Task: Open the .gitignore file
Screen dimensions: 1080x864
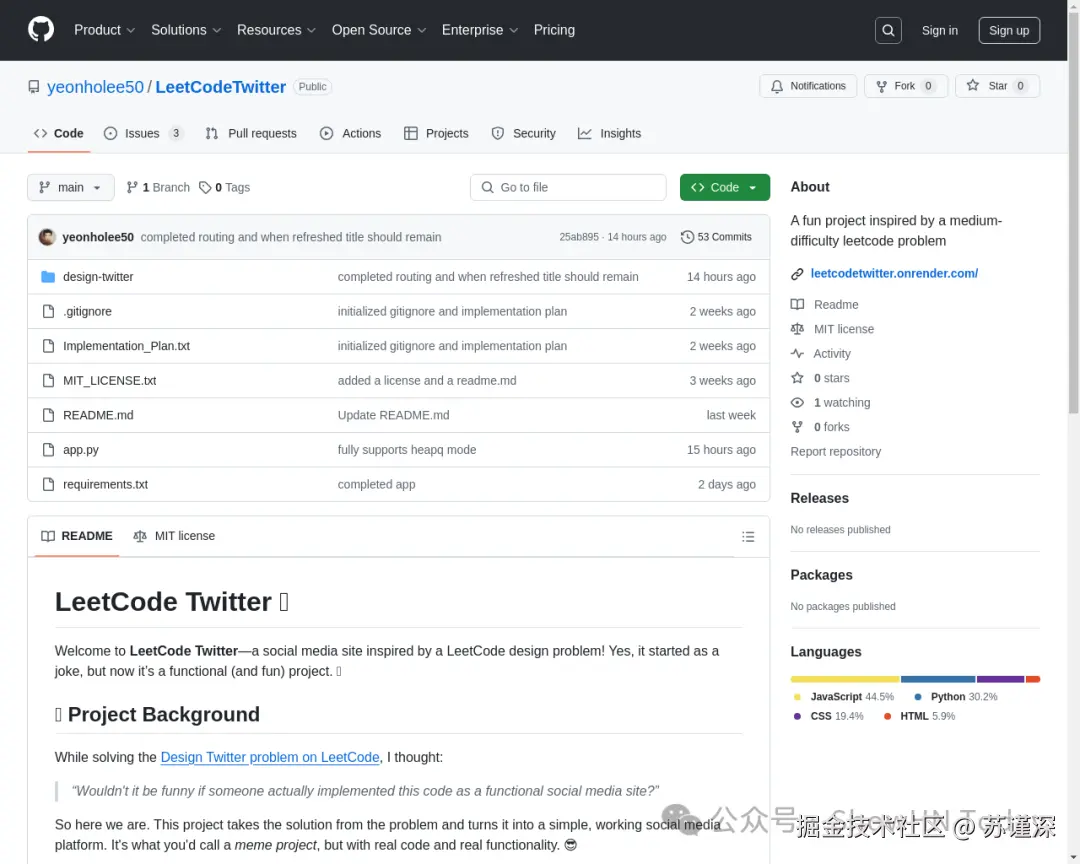Action: pyautogui.click(x=87, y=311)
